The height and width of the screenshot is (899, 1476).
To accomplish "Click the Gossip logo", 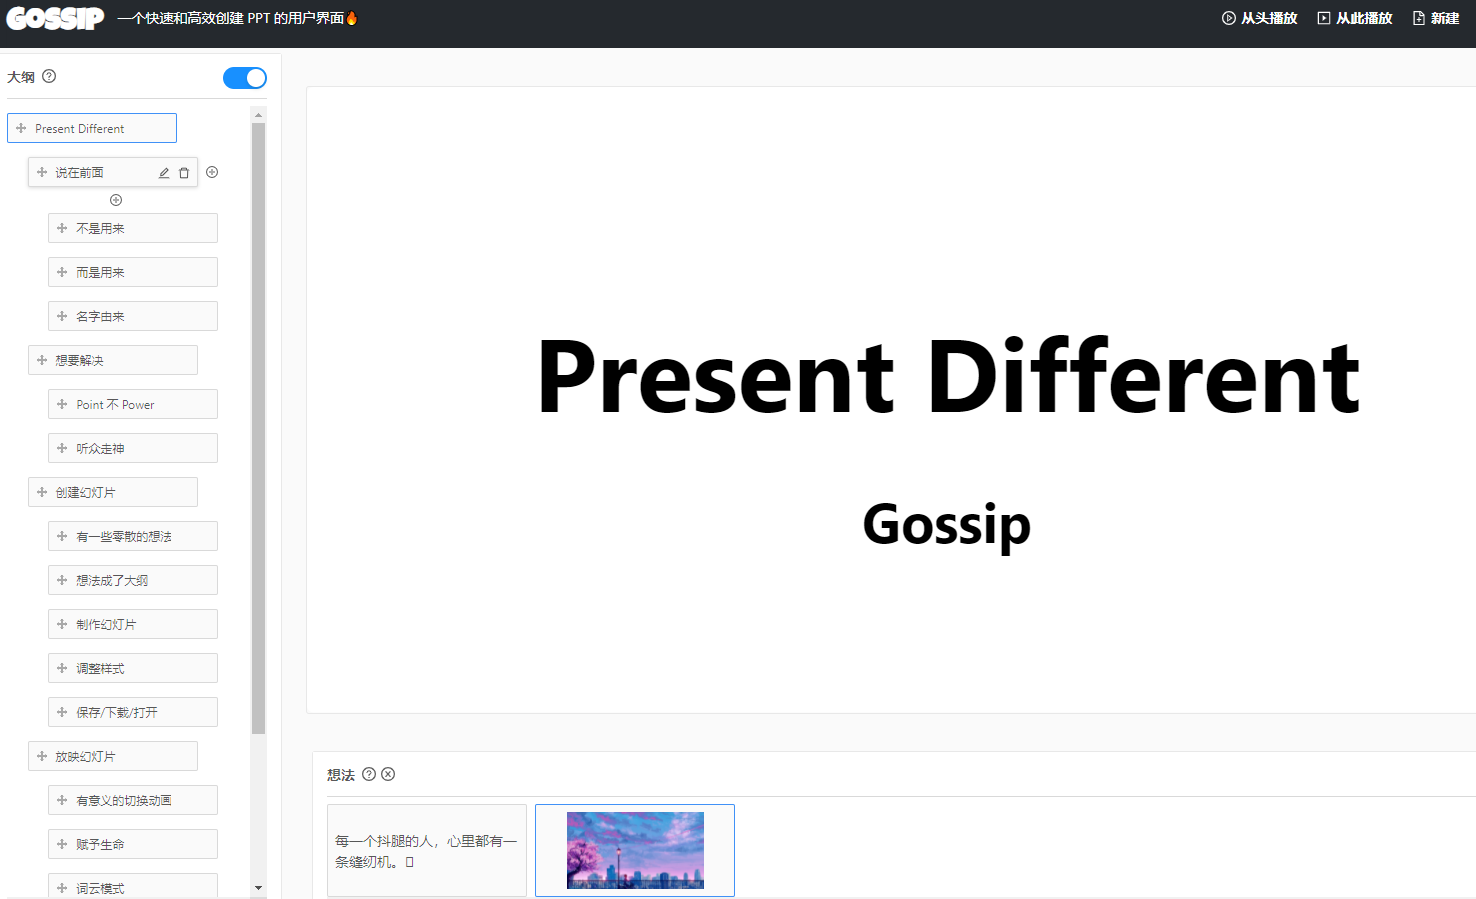I will 55,18.
